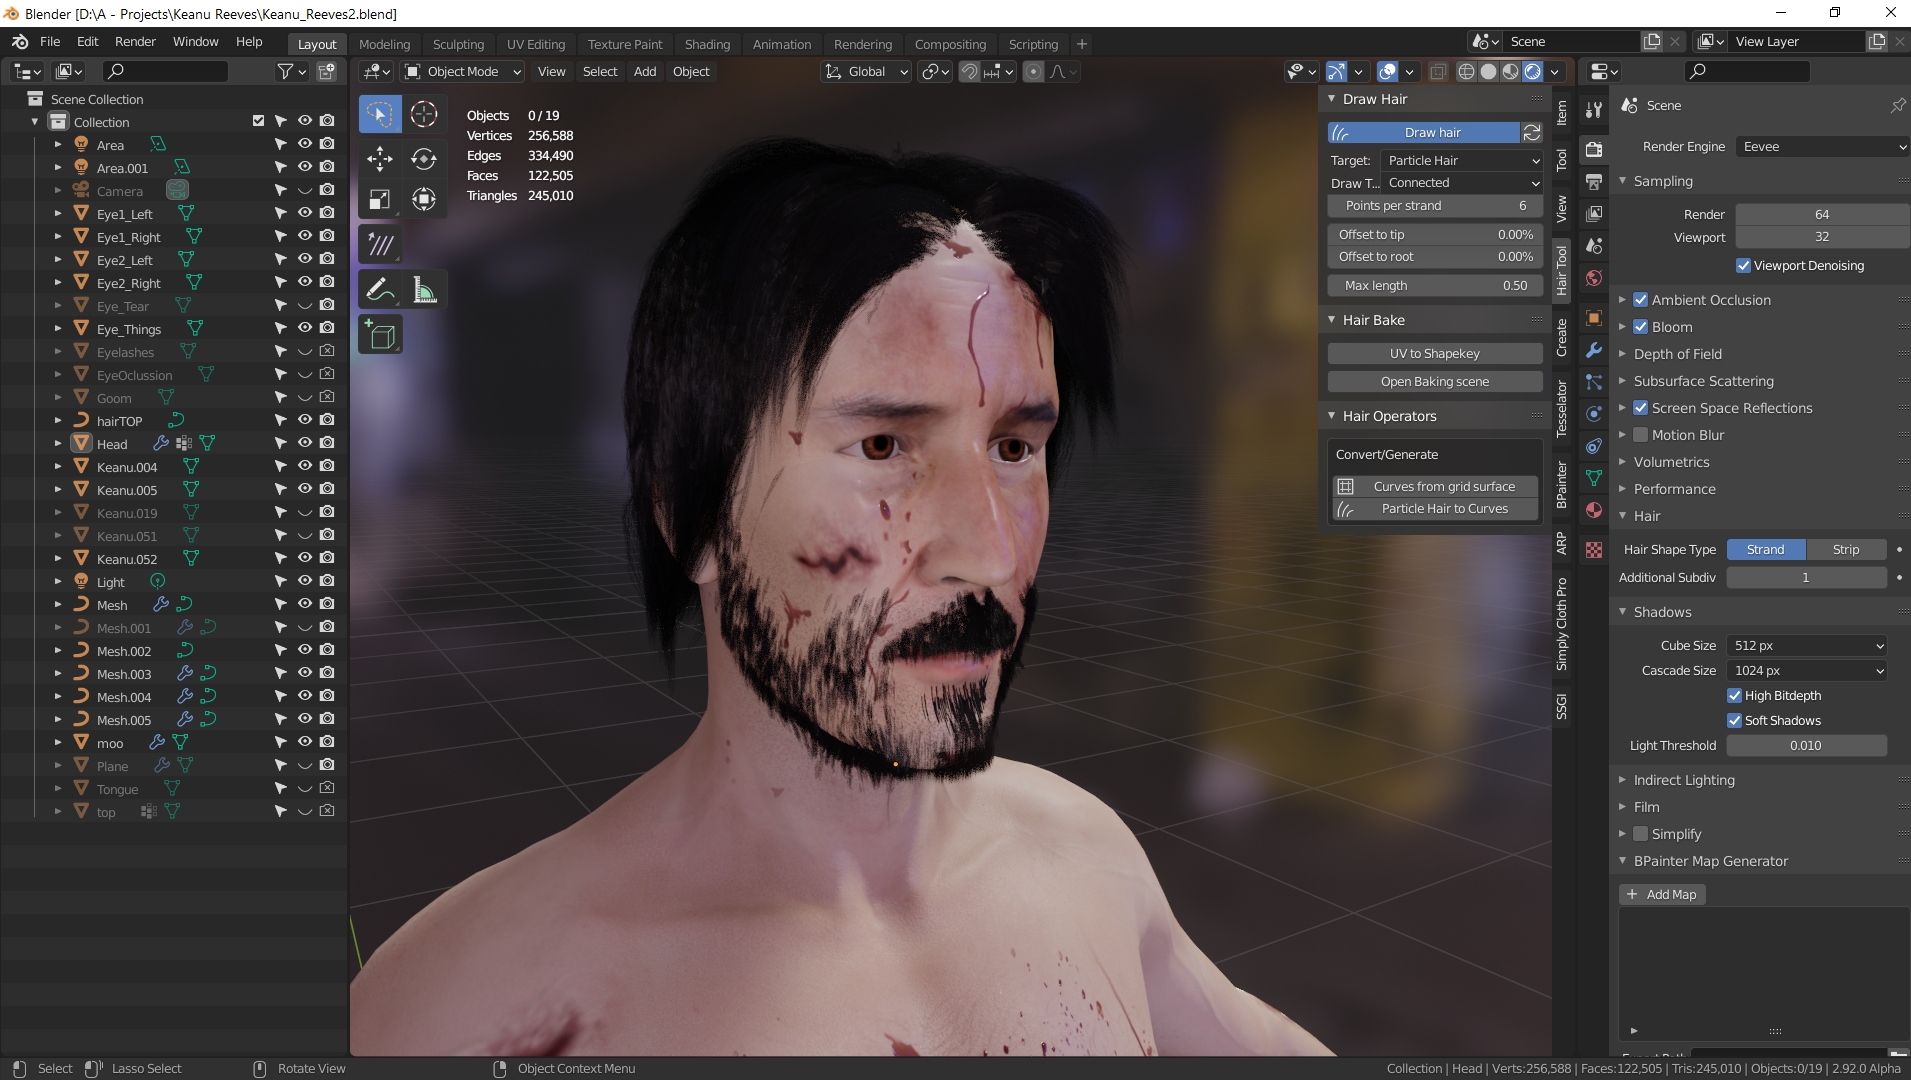Switch to the Shading workspace tab
This screenshot has width=1911, height=1080.
pos(707,44)
